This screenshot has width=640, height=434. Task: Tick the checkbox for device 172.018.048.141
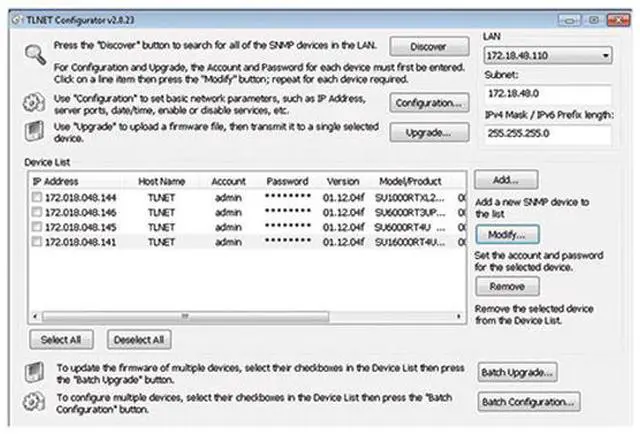tap(37, 241)
